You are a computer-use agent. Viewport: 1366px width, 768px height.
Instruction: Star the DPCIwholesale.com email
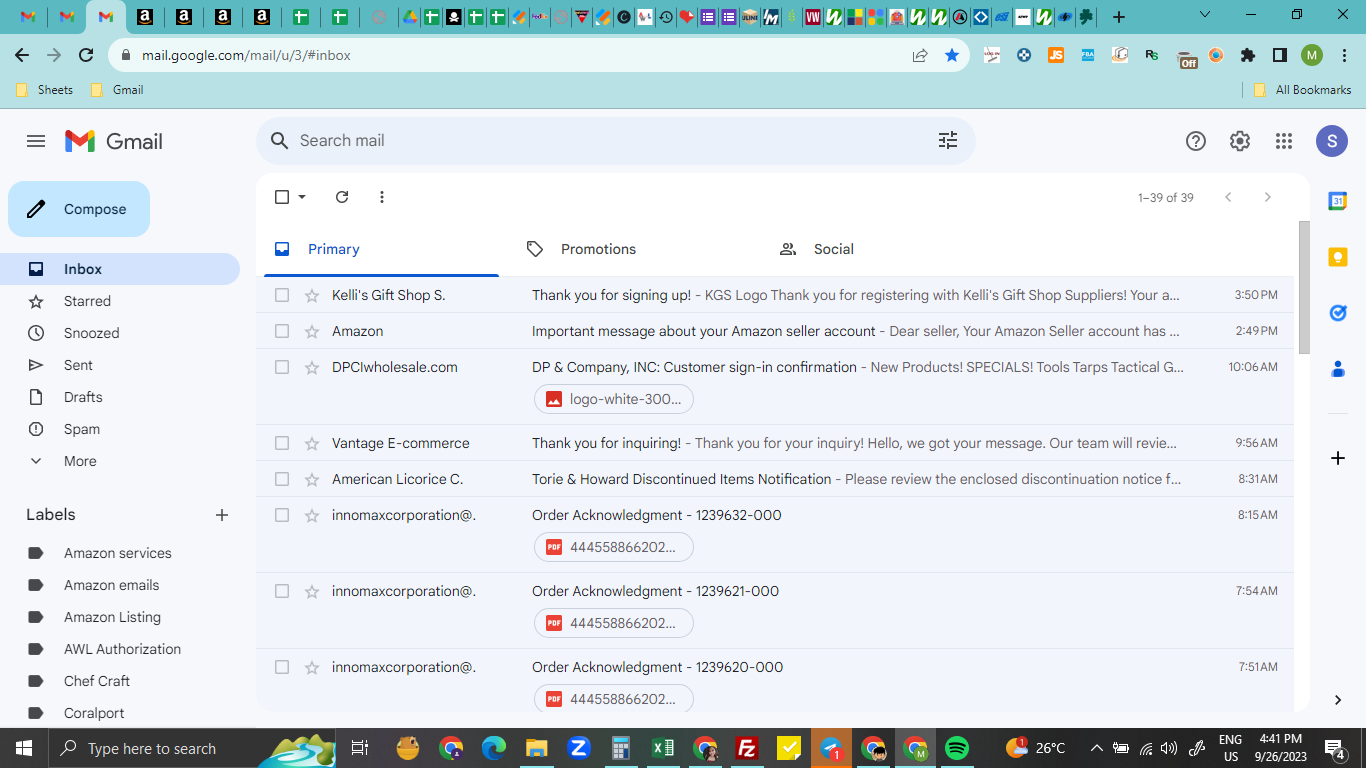point(312,367)
